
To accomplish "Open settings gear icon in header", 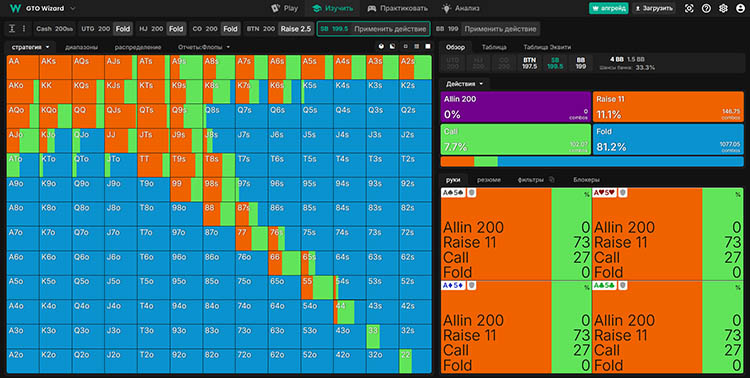I will point(723,8).
